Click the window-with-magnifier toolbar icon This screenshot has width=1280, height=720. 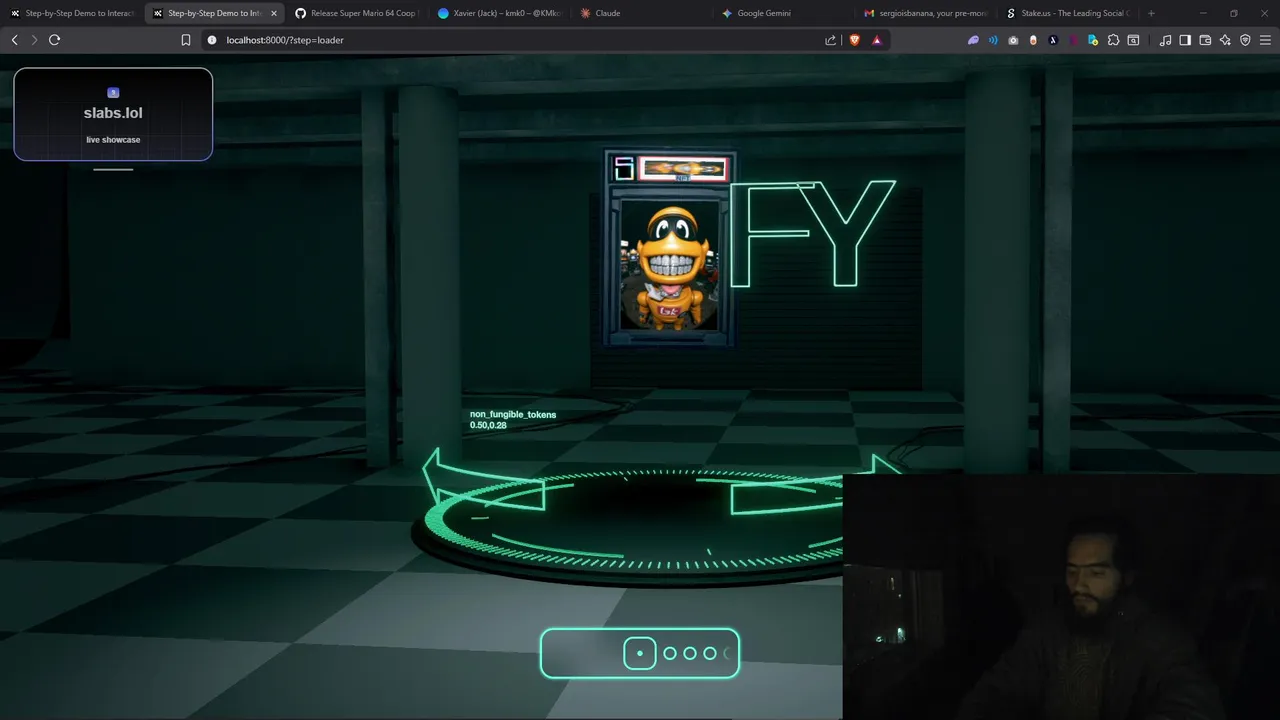click(x=1133, y=40)
